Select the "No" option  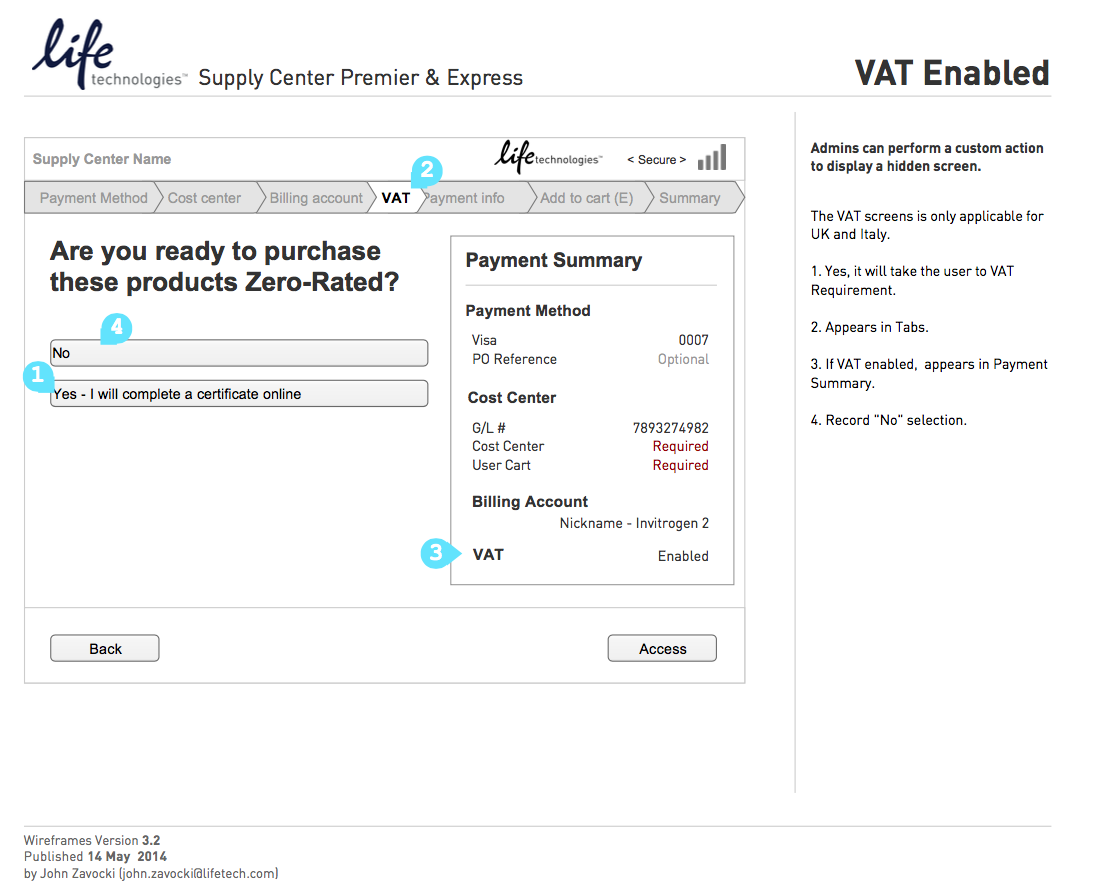(x=239, y=353)
